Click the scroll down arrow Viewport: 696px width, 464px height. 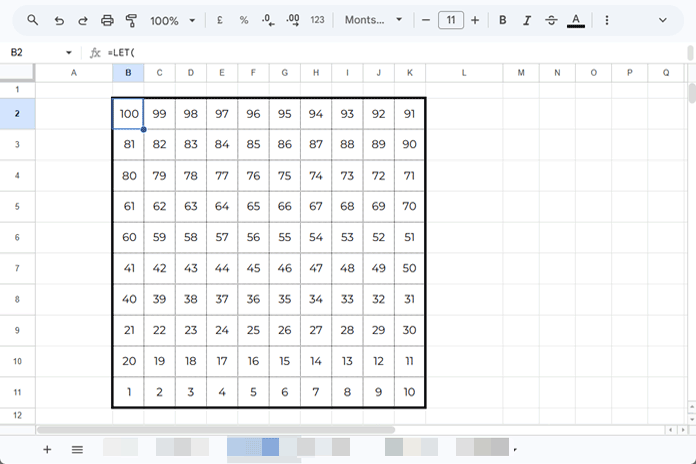692,419
